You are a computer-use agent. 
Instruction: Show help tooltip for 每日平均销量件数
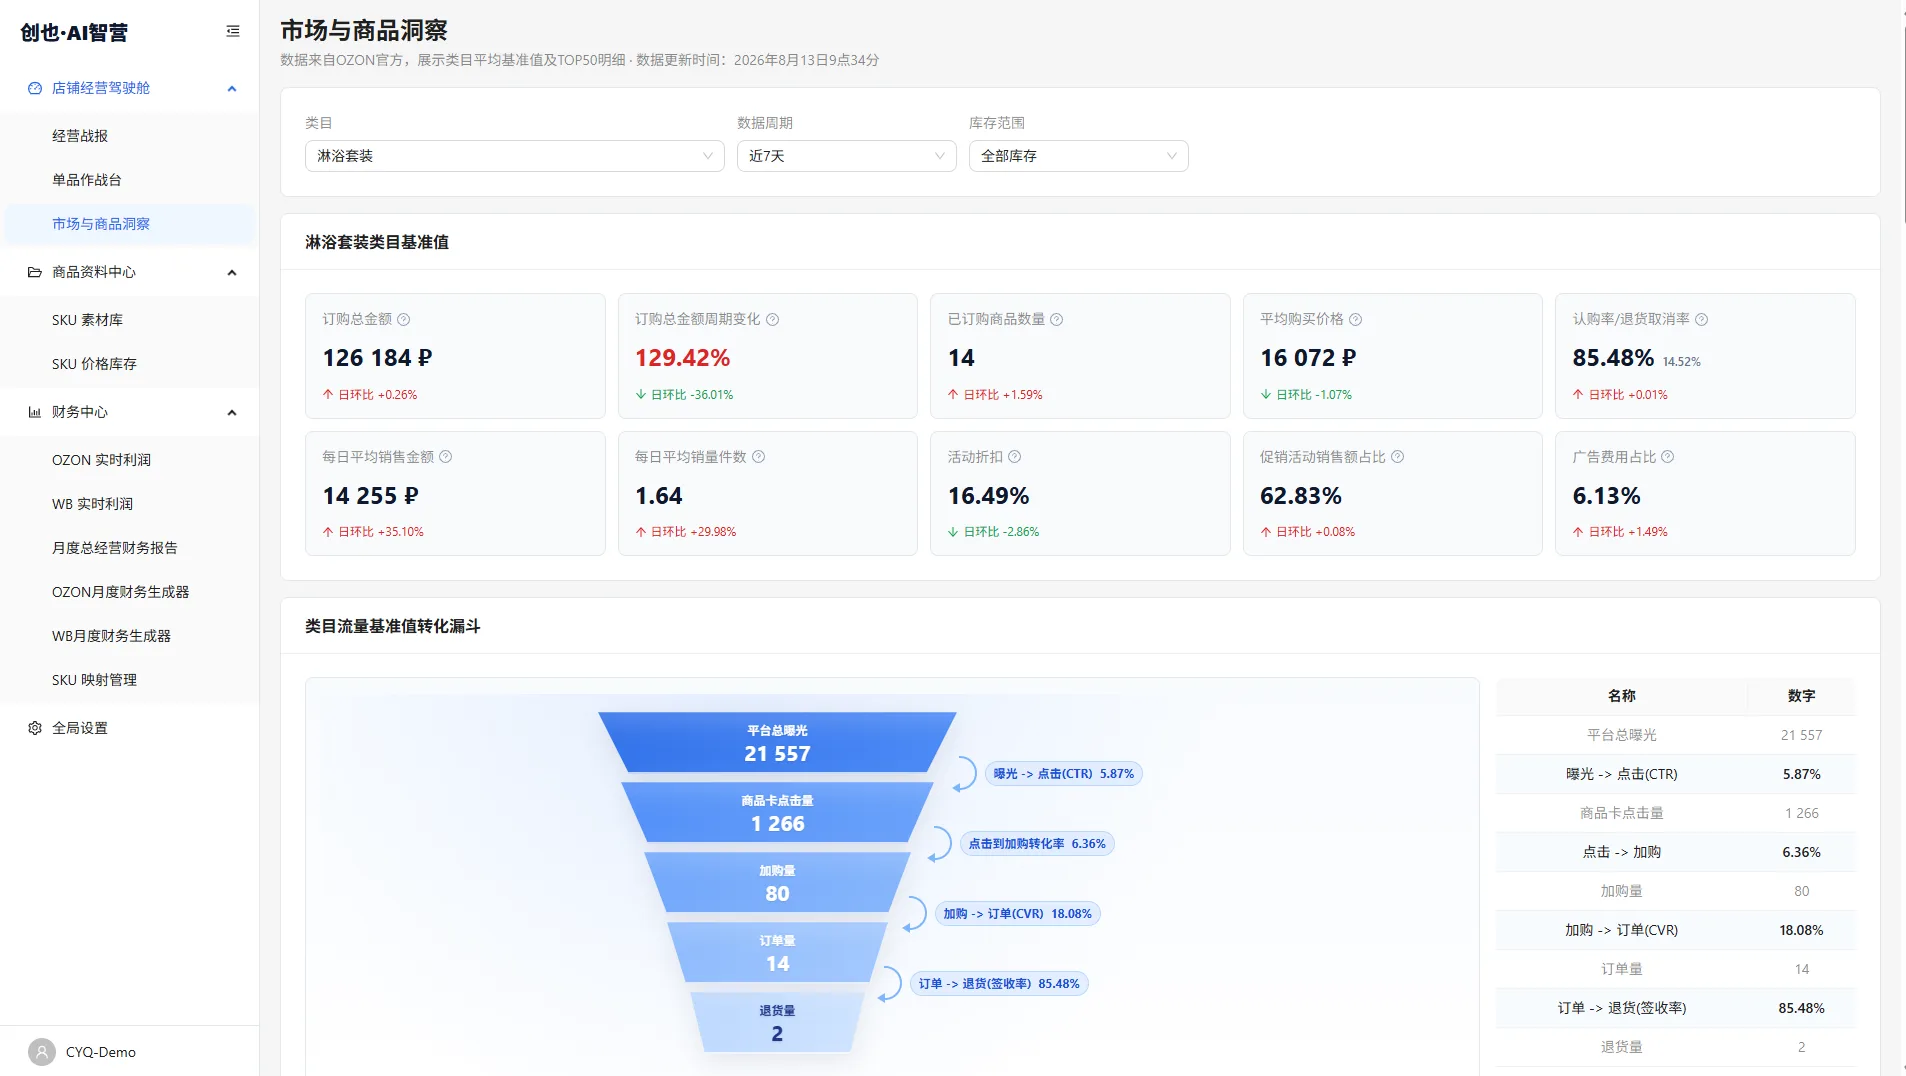tap(759, 457)
